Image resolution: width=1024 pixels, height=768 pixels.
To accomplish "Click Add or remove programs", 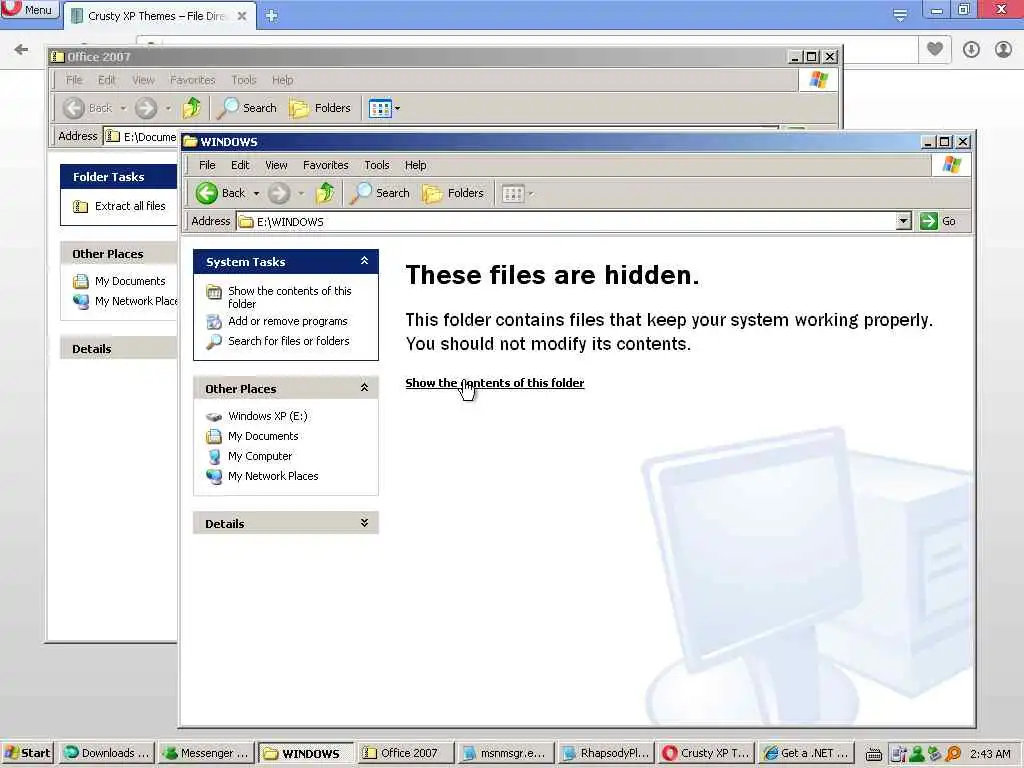I will point(287,321).
